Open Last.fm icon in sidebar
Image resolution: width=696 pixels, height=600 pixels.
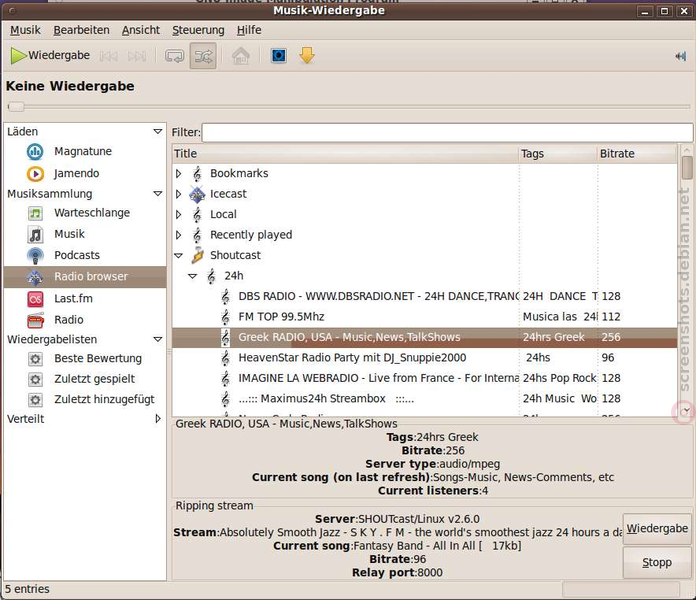[x=35, y=299]
